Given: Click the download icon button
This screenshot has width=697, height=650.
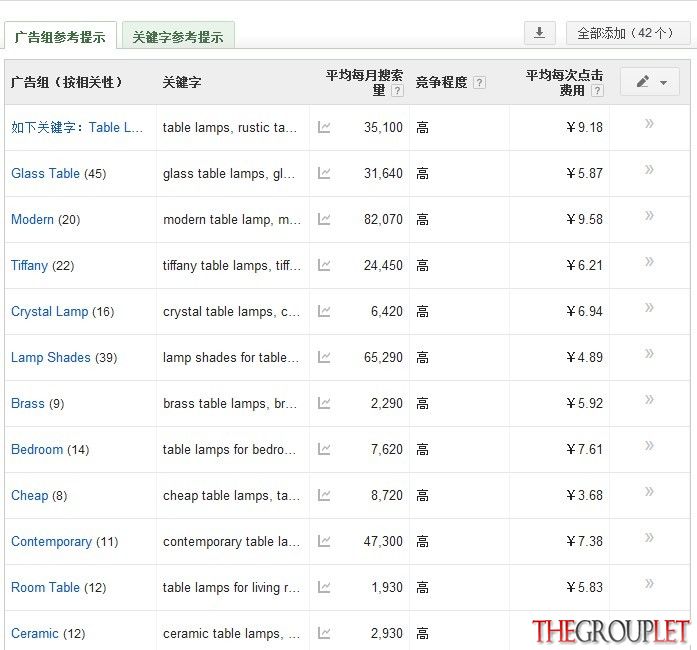Looking at the screenshot, I should pos(540,33).
